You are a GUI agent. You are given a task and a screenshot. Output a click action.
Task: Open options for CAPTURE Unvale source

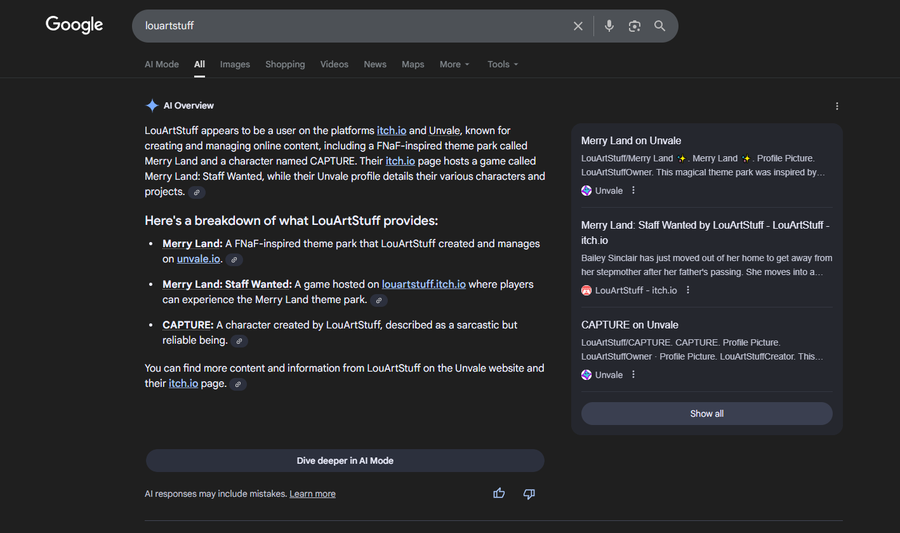[634, 375]
